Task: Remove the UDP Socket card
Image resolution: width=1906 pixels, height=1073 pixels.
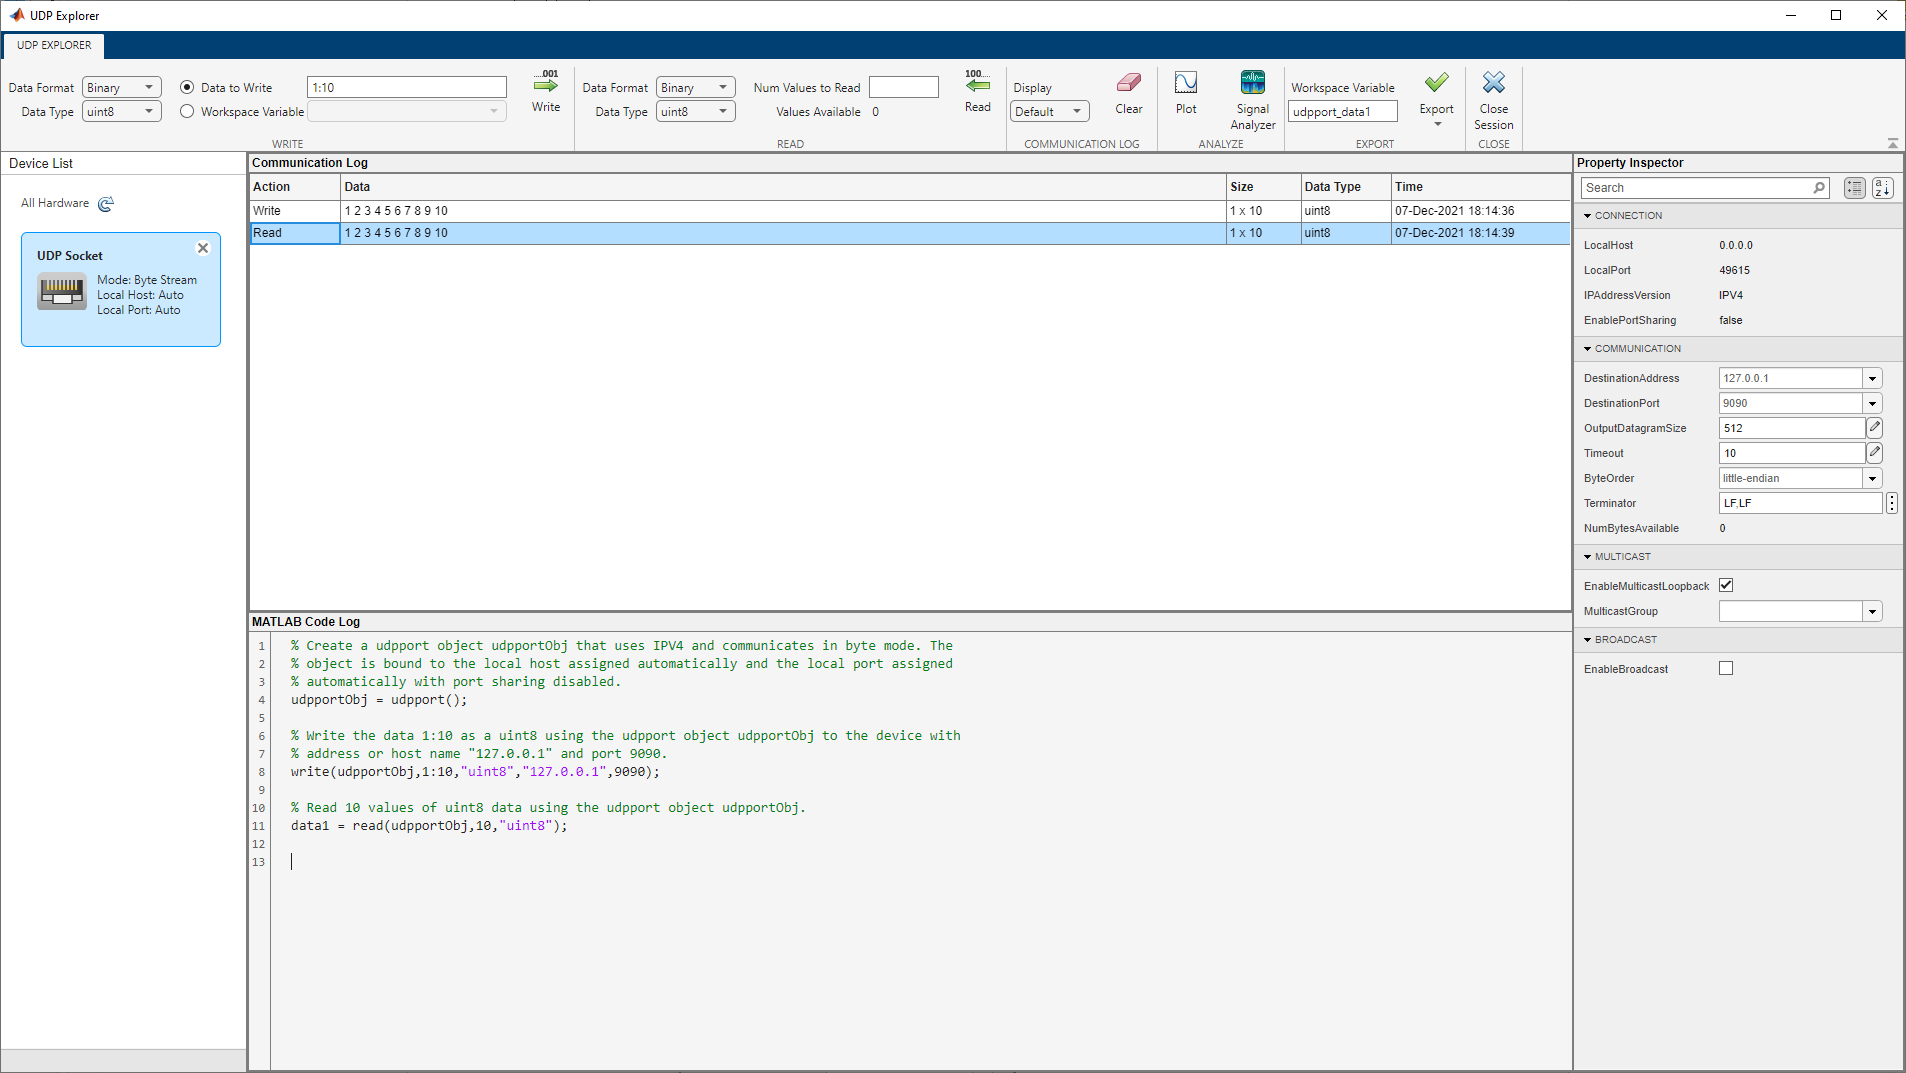Action: click(203, 248)
